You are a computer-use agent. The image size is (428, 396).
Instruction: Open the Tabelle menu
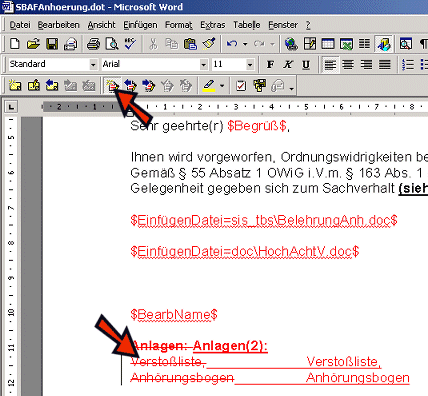[247, 25]
